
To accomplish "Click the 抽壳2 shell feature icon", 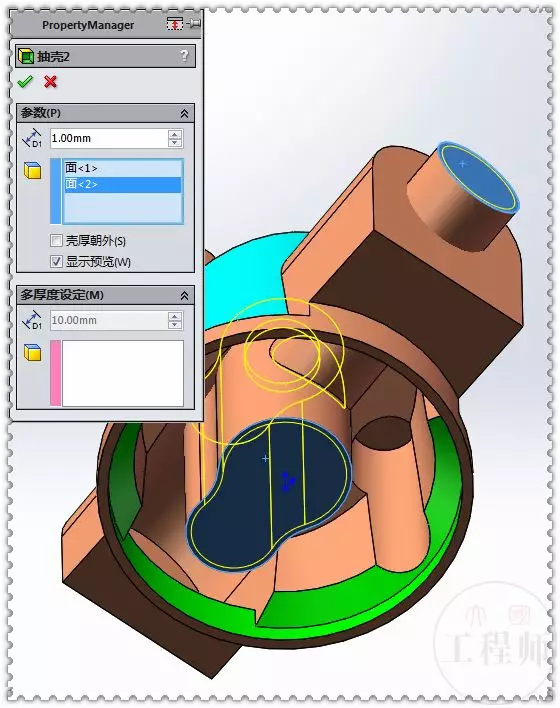I will pyautogui.click(x=26, y=56).
